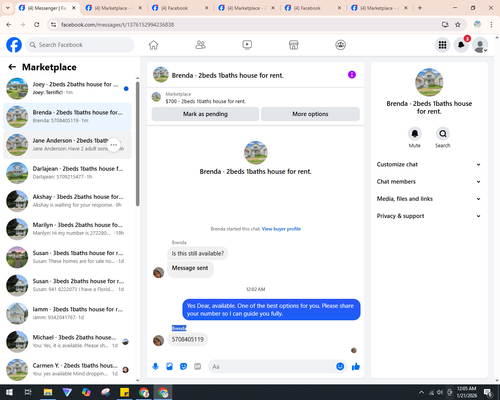Image resolution: width=500 pixels, height=400 pixels.
Task: Open Darlajean's 2beds 1baths conversation
Action: click(x=67, y=173)
